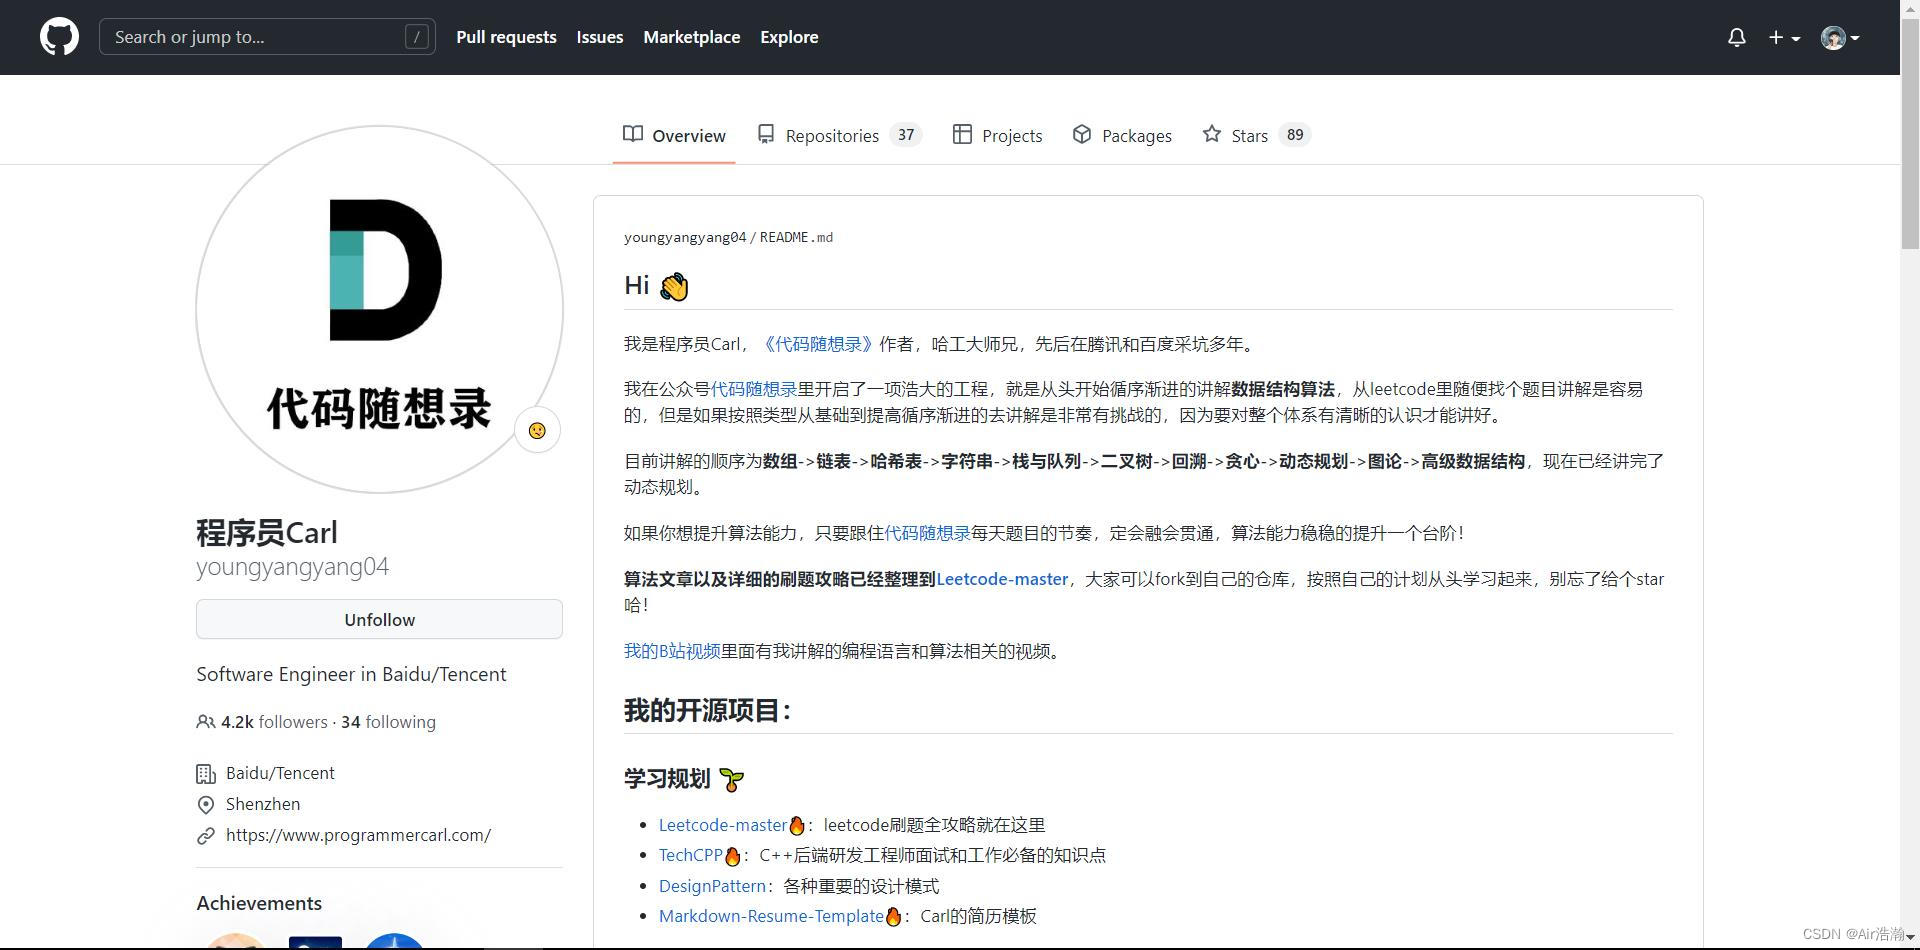This screenshot has width=1920, height=950.
Task: Open the youngyangyang04 README repo link
Action: click(x=685, y=238)
